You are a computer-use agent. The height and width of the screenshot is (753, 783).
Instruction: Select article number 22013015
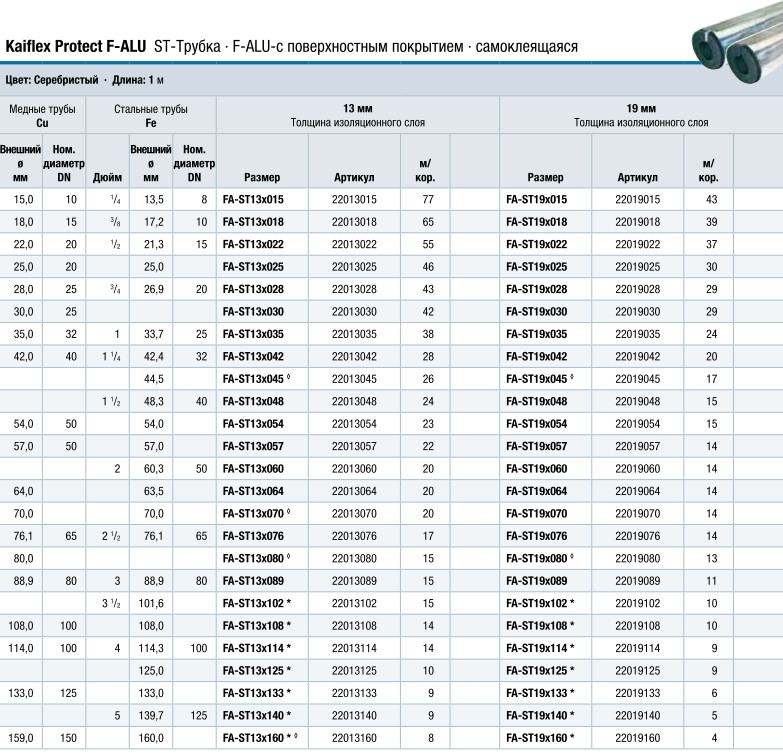(x=354, y=200)
